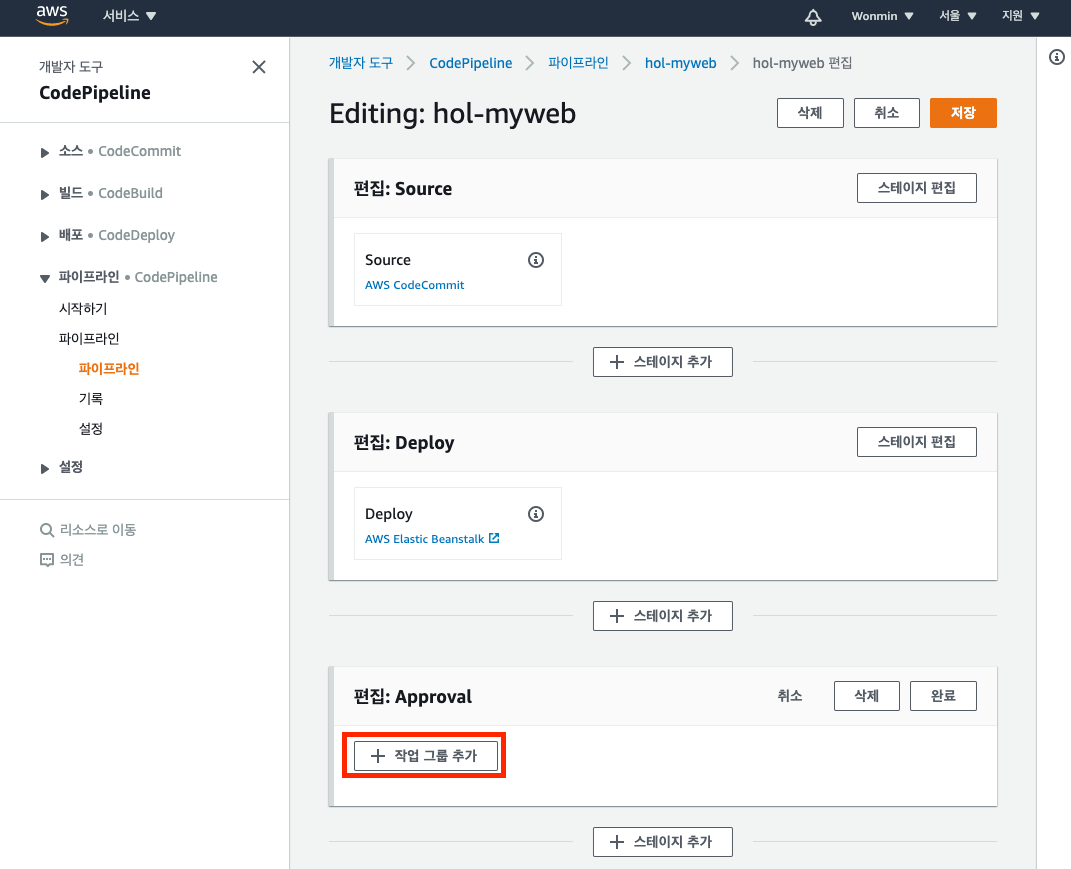
Task: Open the AWS CodeCommit link
Action: 415,285
